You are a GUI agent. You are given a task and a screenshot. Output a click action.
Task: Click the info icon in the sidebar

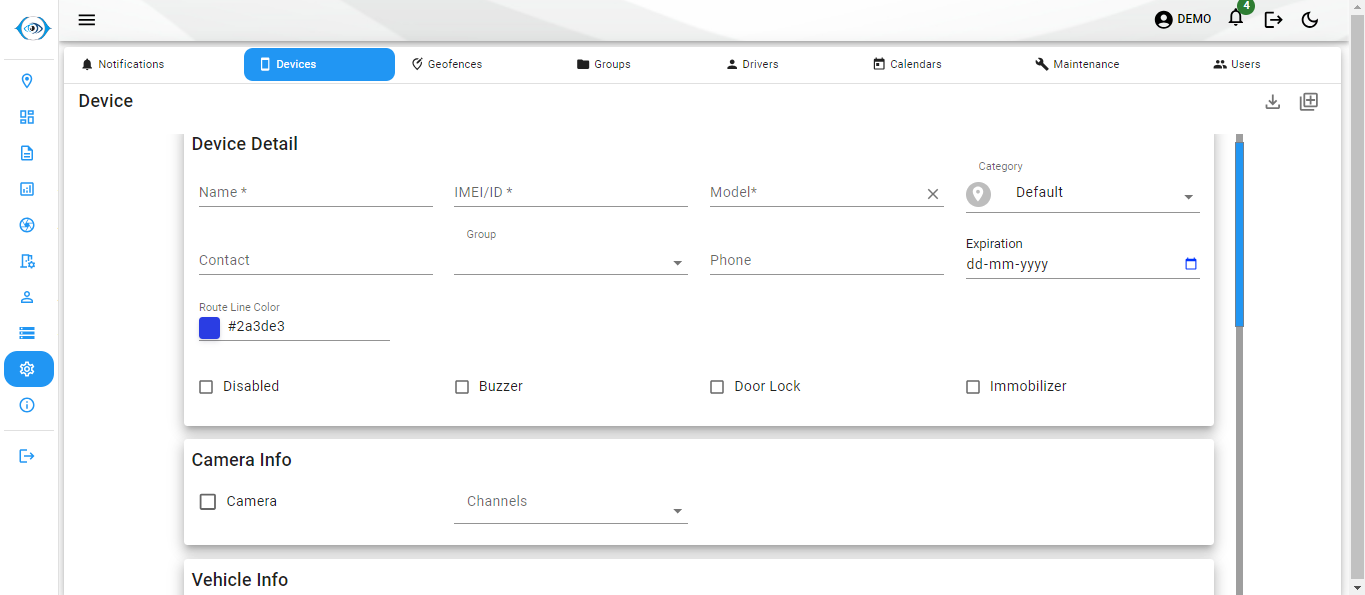coord(28,404)
